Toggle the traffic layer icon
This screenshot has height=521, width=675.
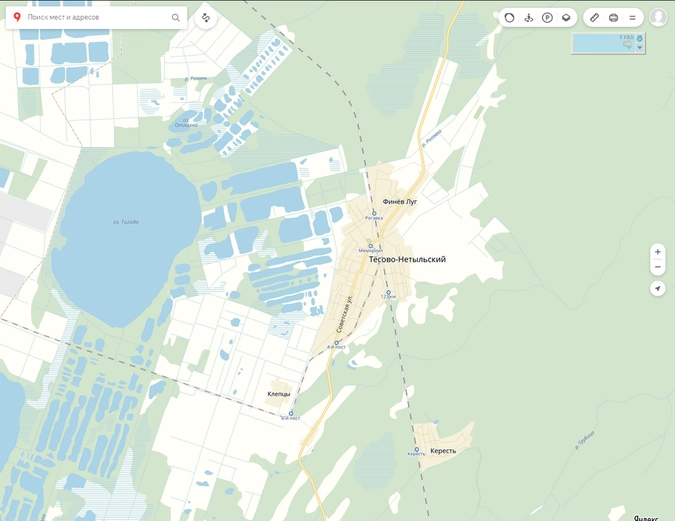(509, 17)
